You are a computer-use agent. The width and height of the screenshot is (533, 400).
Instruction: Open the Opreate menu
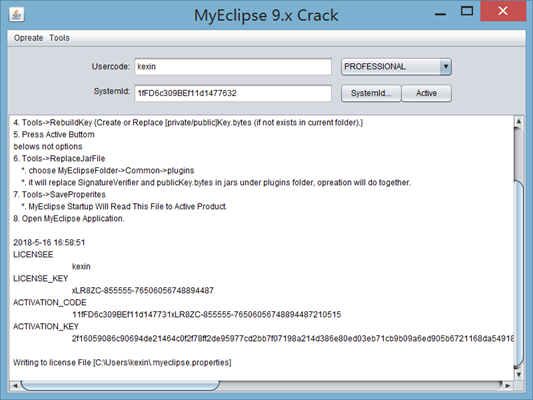[x=28, y=38]
